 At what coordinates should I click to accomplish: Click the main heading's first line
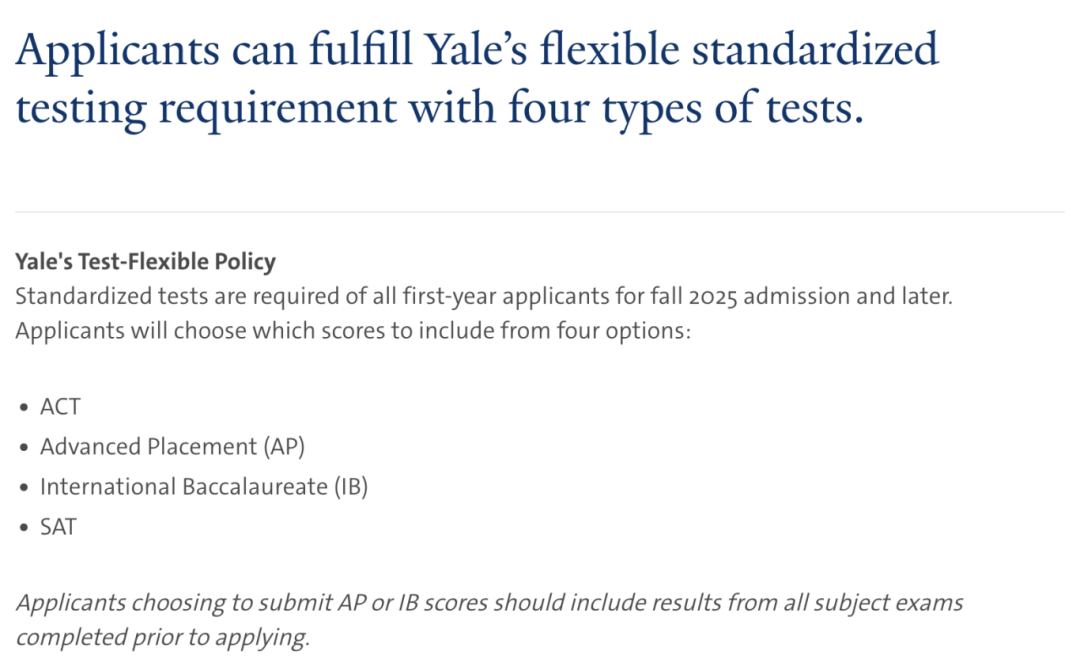tap(477, 50)
